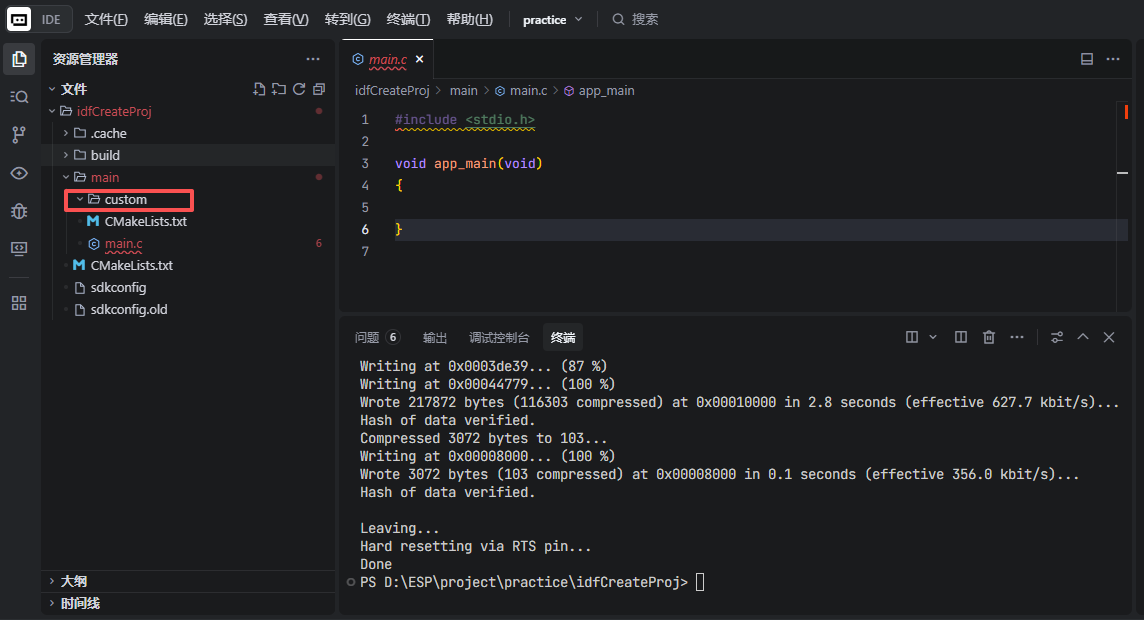The width and height of the screenshot is (1144, 620).
Task: Click the void app_main(void) line
Action: click(x=468, y=163)
